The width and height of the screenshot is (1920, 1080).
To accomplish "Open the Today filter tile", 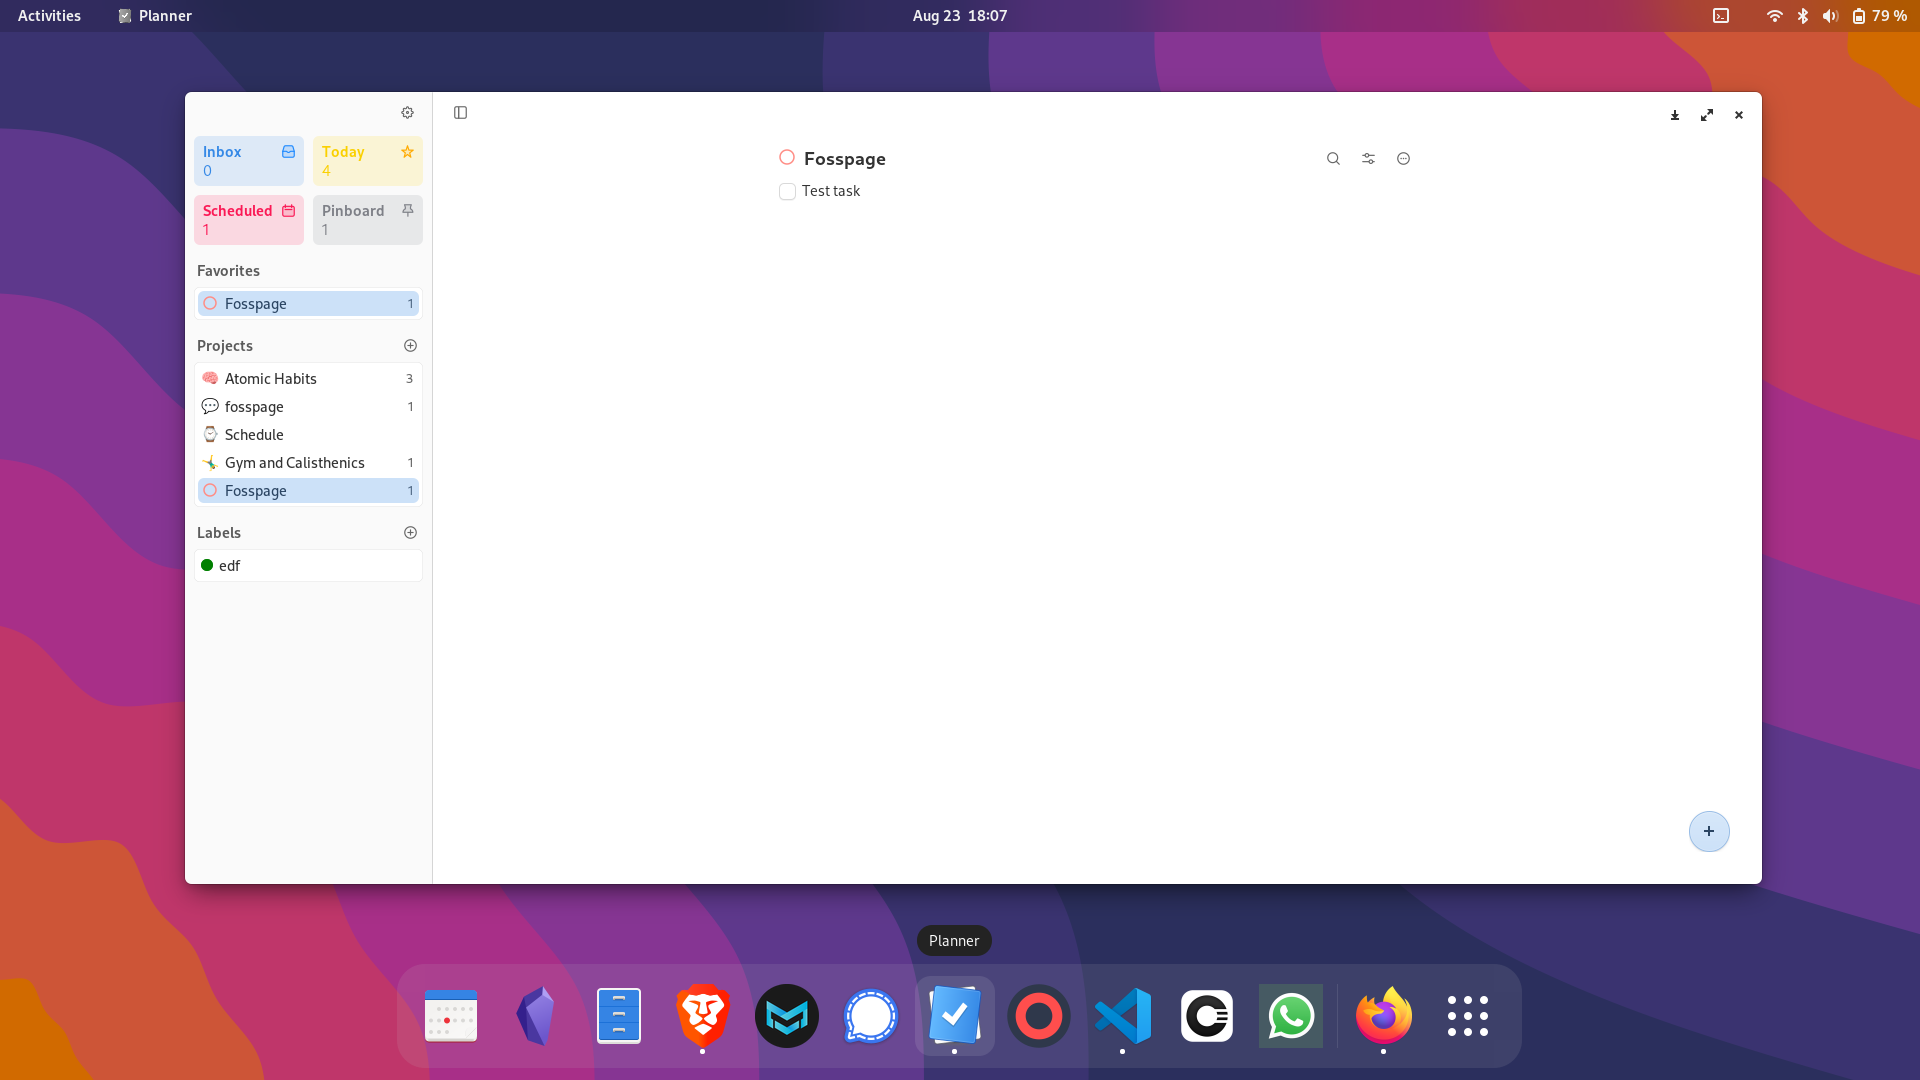I will 367,161.
